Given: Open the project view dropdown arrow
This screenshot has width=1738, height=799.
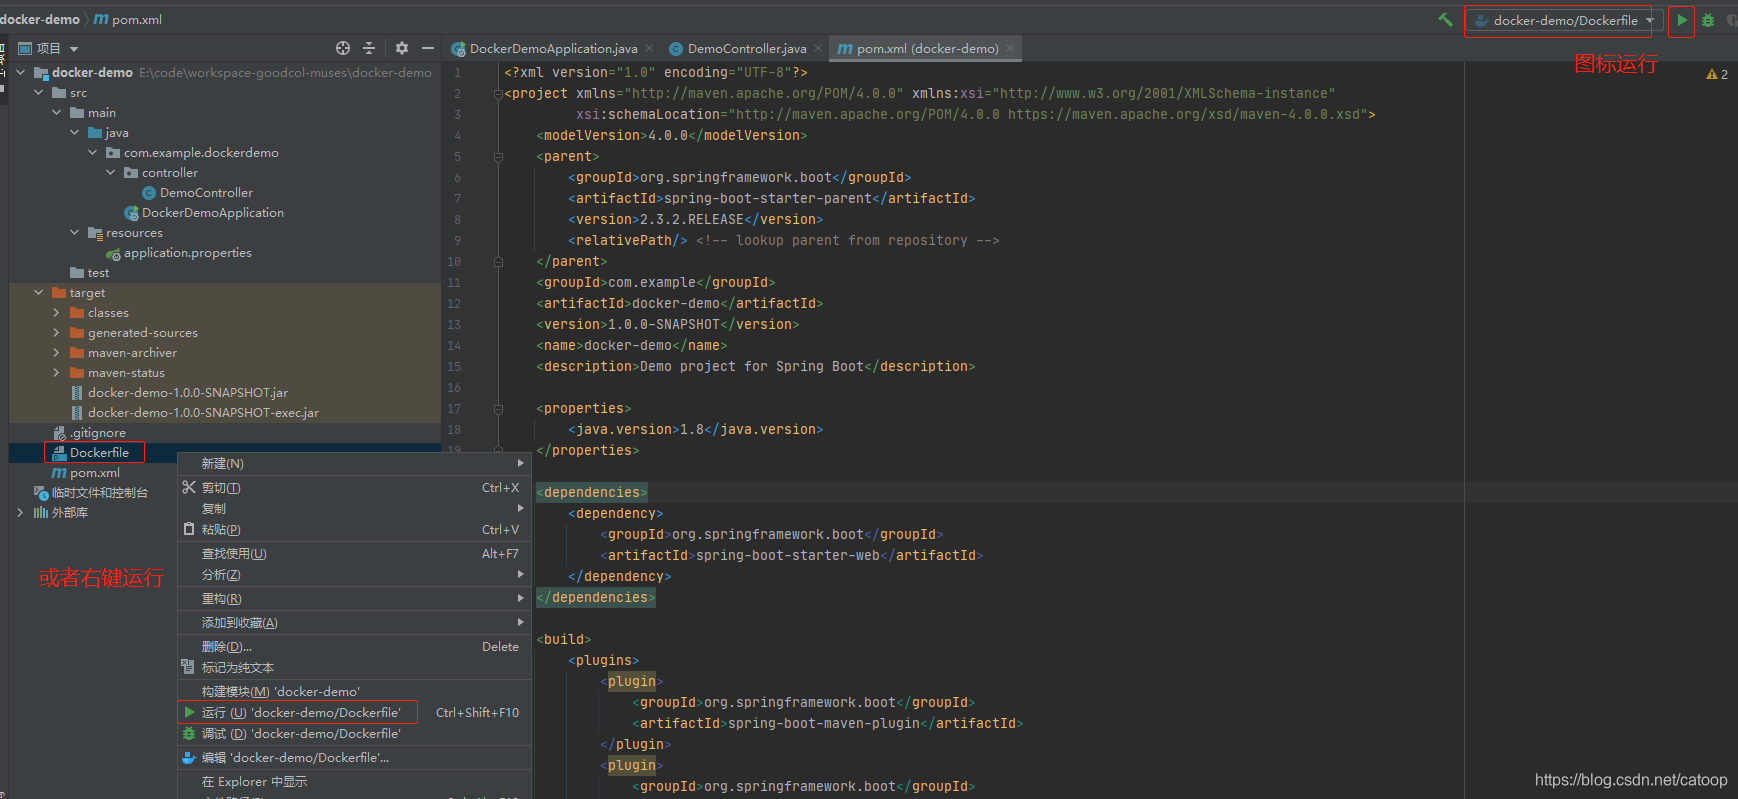Looking at the screenshot, I should (x=74, y=49).
